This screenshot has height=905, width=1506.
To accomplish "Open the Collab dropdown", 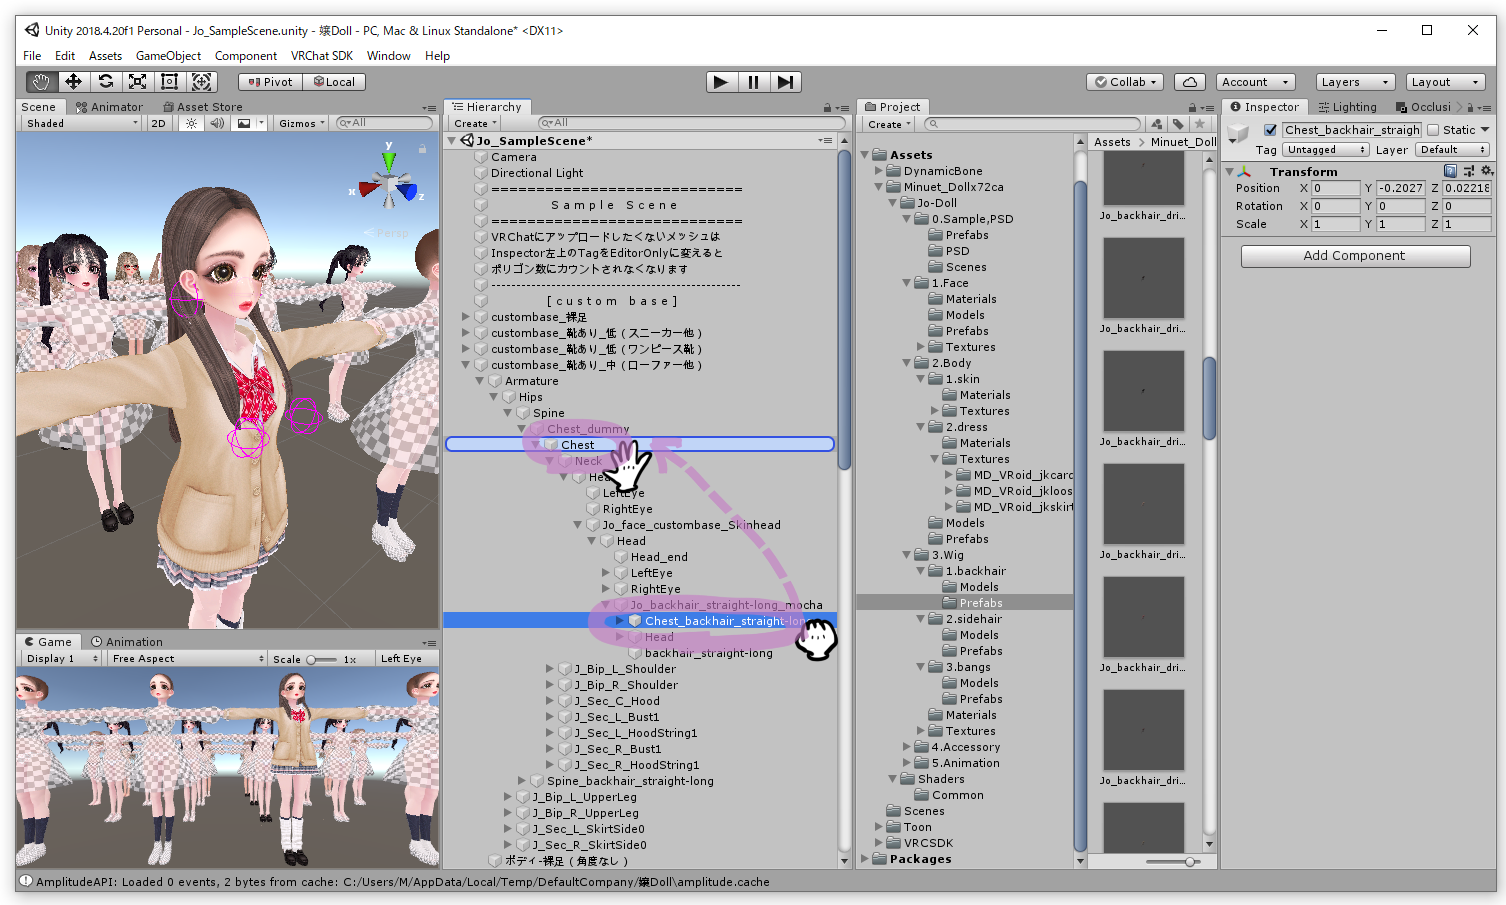I will pos(1126,82).
